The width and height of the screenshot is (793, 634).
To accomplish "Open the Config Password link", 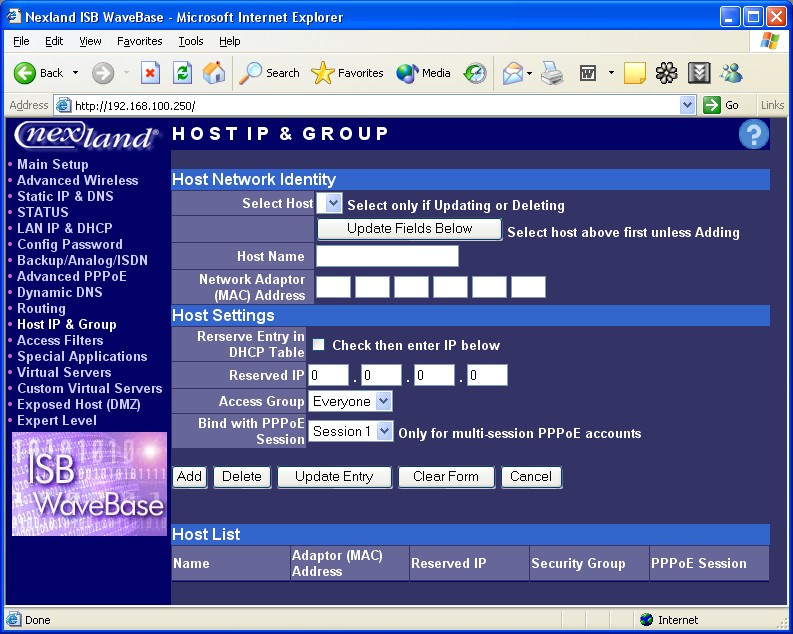I will (70, 244).
